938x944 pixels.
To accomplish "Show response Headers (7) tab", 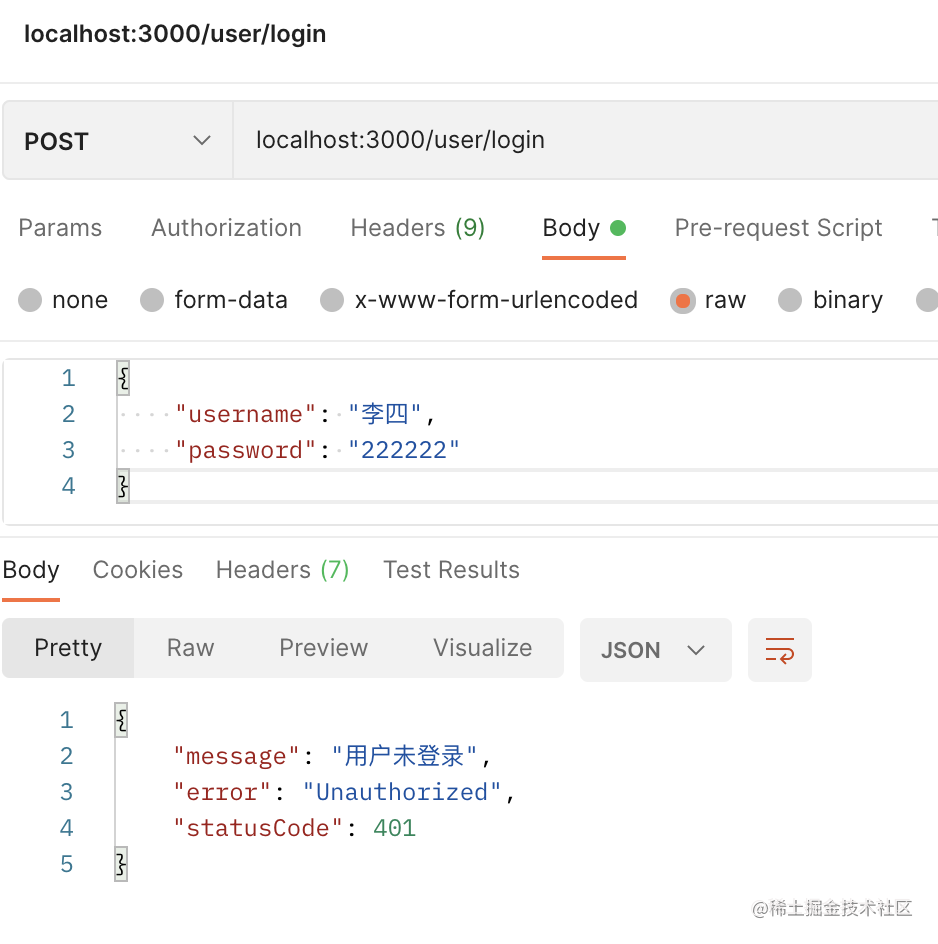I will click(282, 570).
